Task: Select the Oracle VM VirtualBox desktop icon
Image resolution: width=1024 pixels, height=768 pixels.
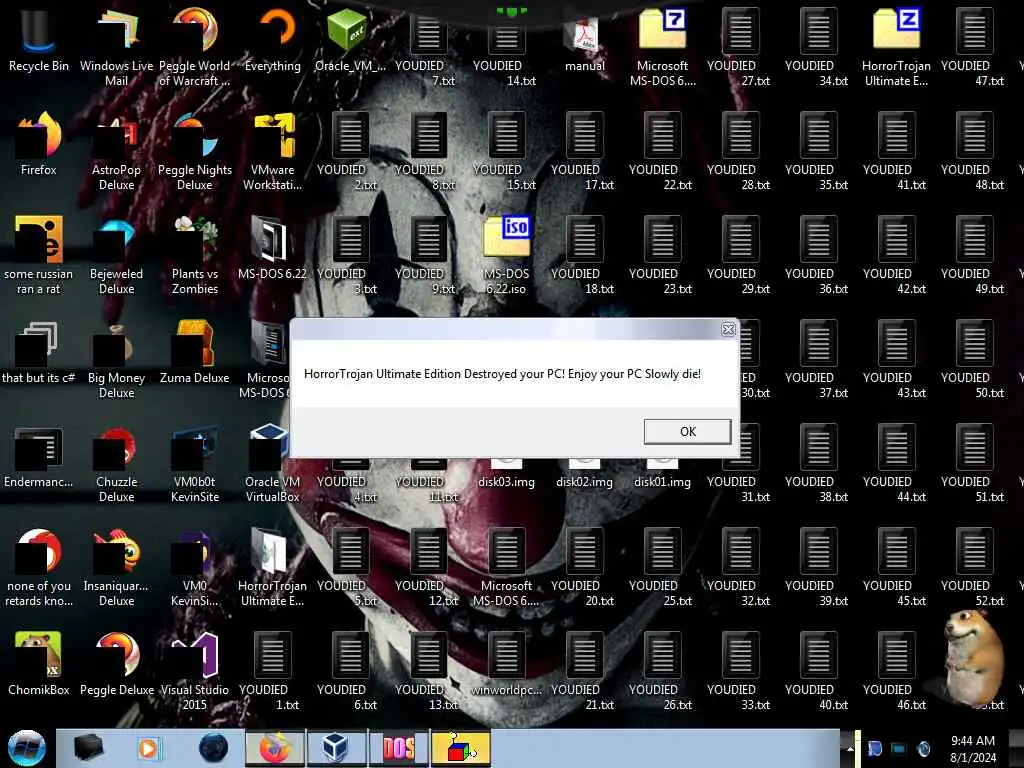Action: click(272, 464)
